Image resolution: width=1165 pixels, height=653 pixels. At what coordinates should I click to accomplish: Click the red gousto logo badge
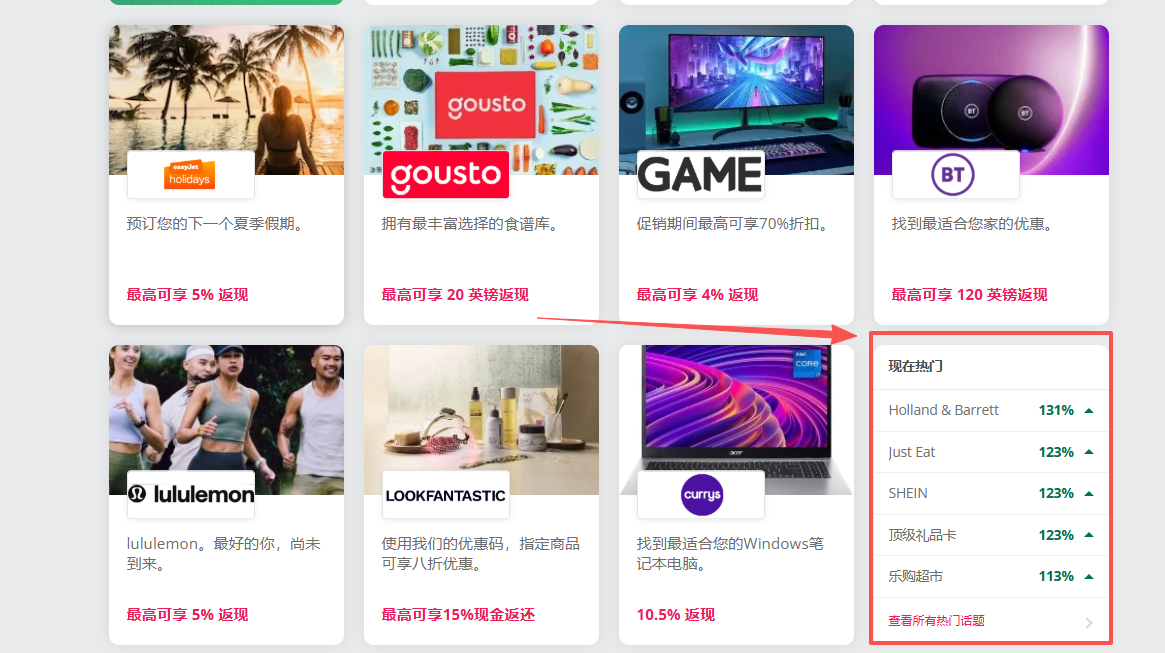446,175
